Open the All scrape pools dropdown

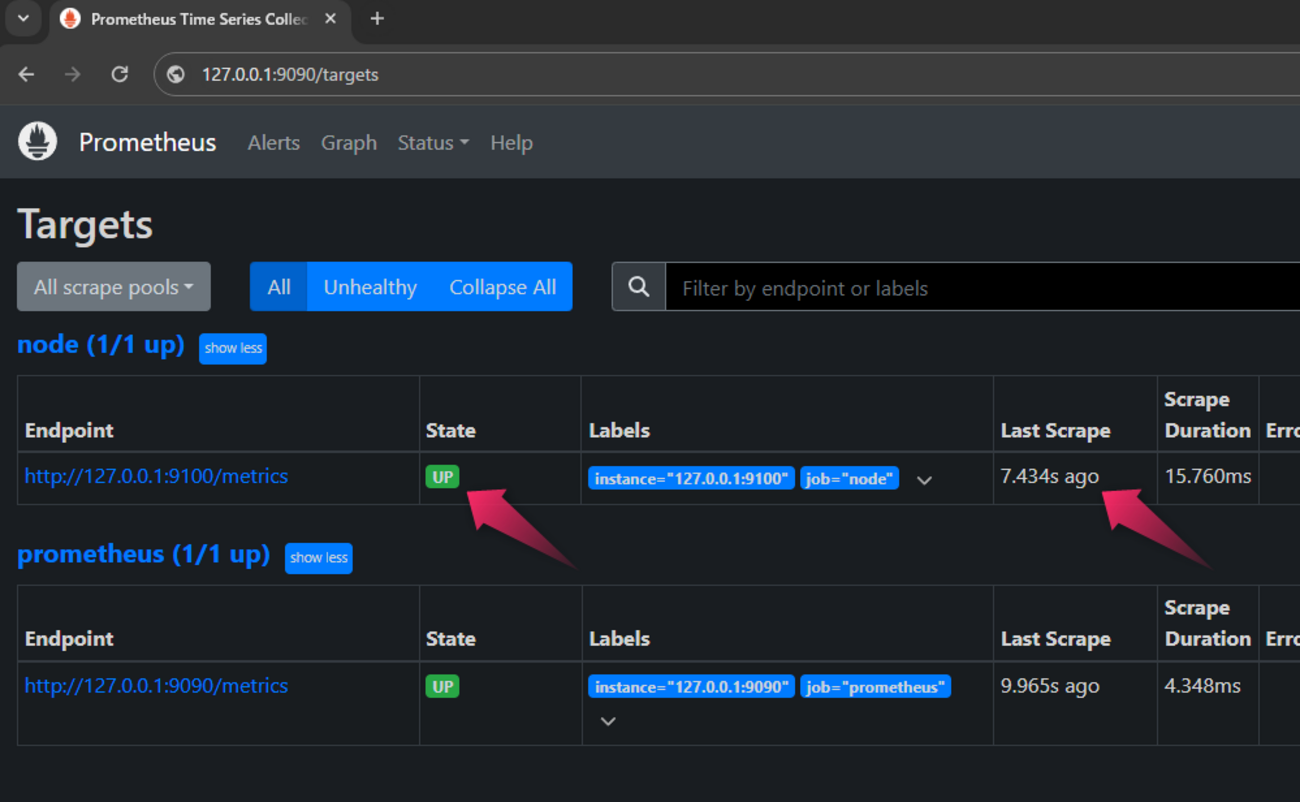tap(114, 287)
